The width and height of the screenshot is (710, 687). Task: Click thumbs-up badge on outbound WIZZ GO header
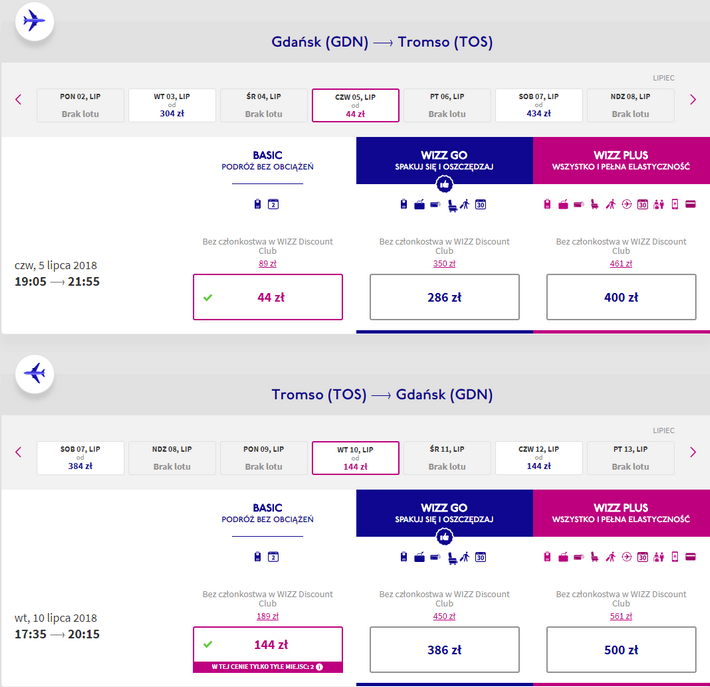[x=444, y=183]
